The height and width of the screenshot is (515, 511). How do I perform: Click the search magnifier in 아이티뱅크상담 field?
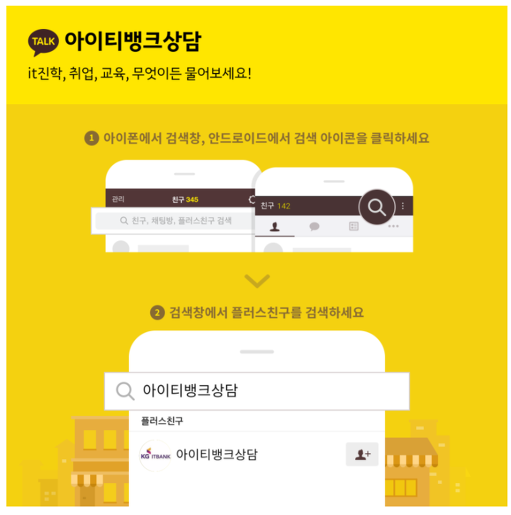pos(125,391)
